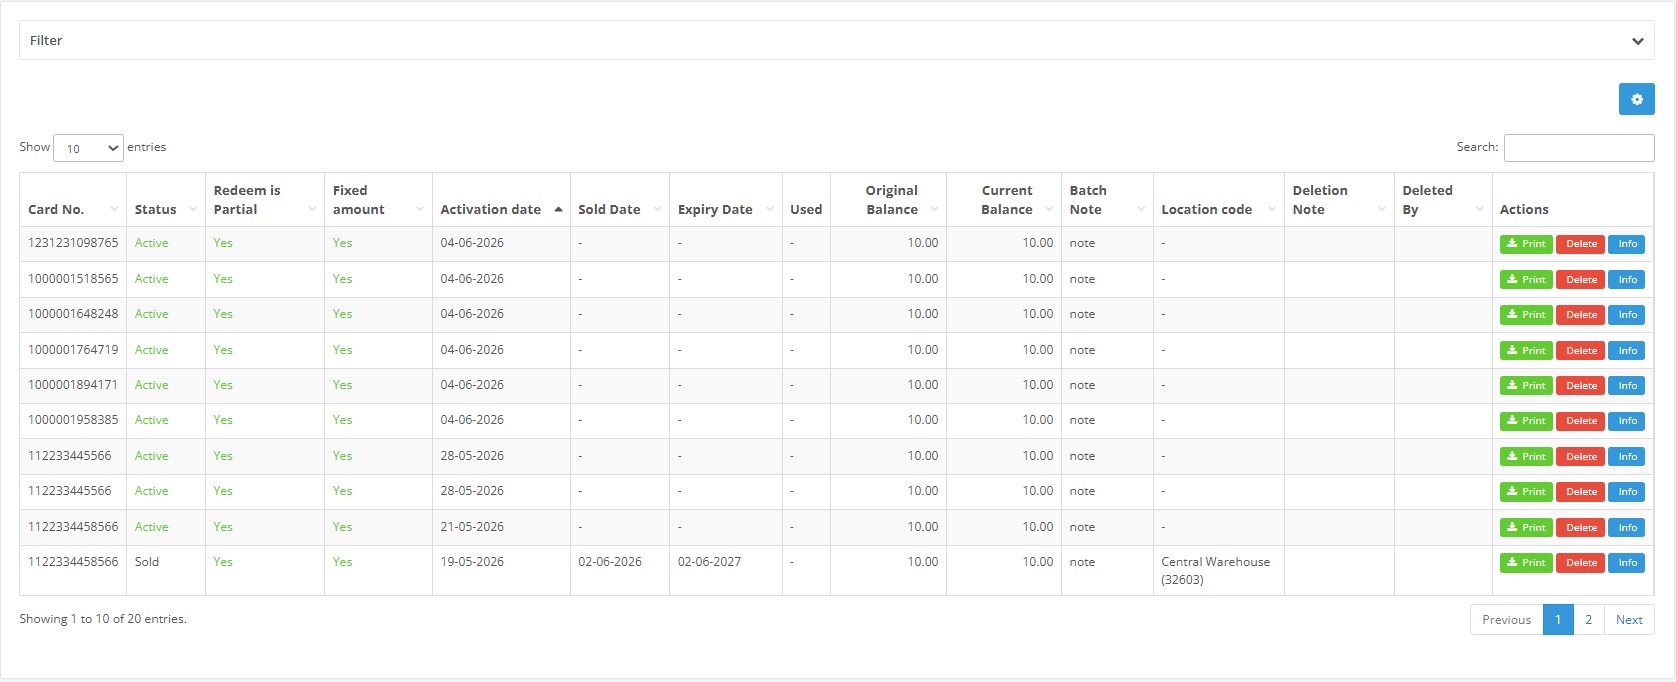This screenshot has width=1676, height=682.
Task: Open Info for card activated 21-05-2026
Action: tap(1627, 528)
